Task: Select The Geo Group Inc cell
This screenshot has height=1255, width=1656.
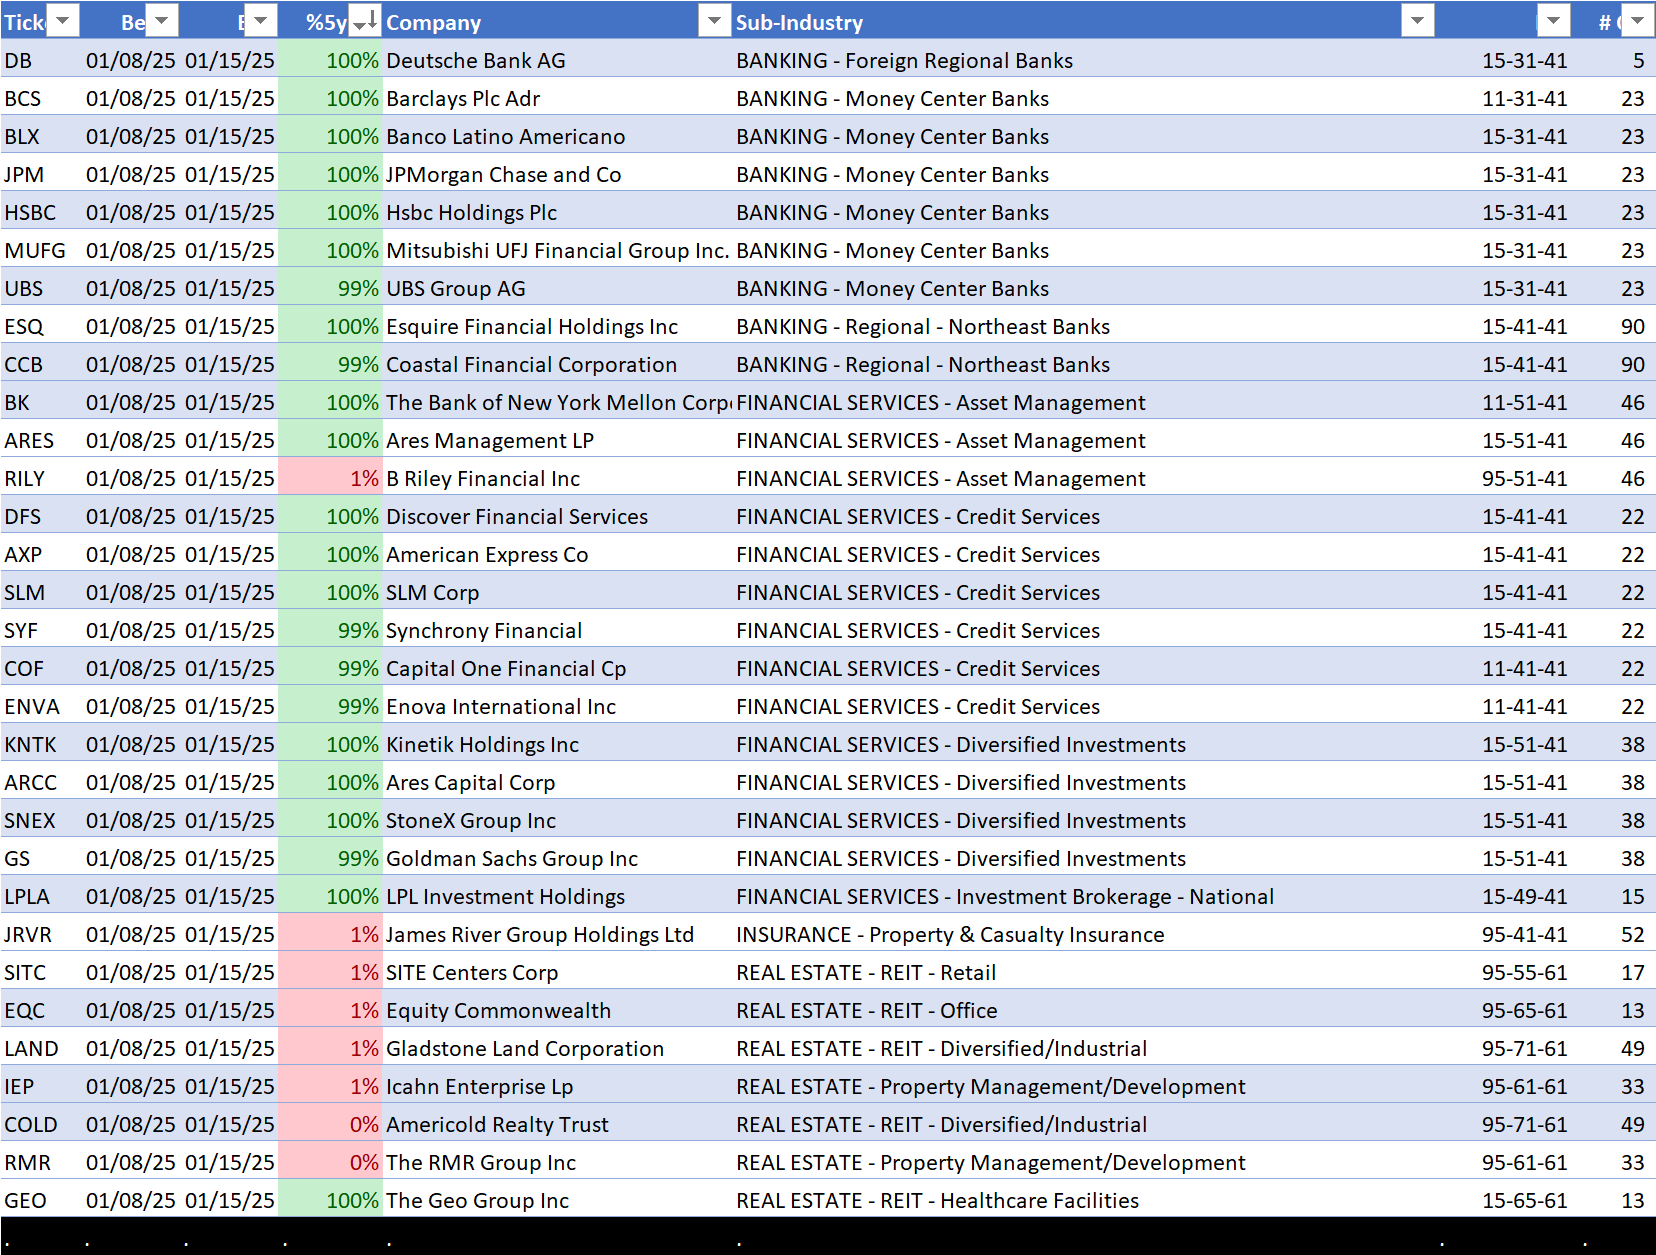Action: click(558, 1201)
